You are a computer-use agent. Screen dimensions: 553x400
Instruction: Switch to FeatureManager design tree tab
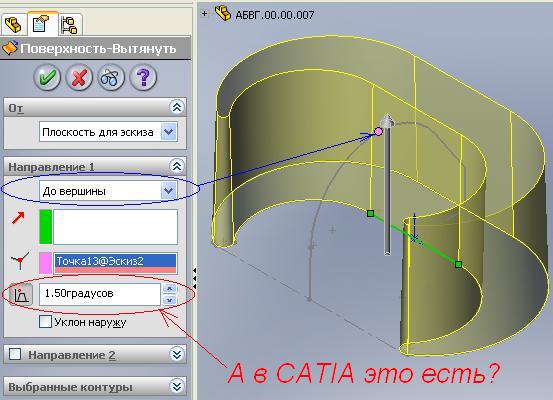(13, 25)
